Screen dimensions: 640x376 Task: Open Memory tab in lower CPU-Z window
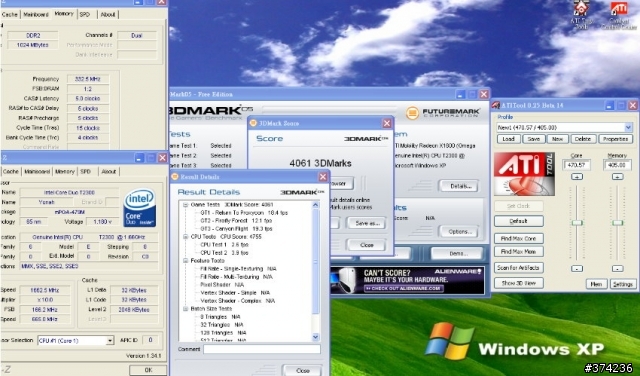65,171
